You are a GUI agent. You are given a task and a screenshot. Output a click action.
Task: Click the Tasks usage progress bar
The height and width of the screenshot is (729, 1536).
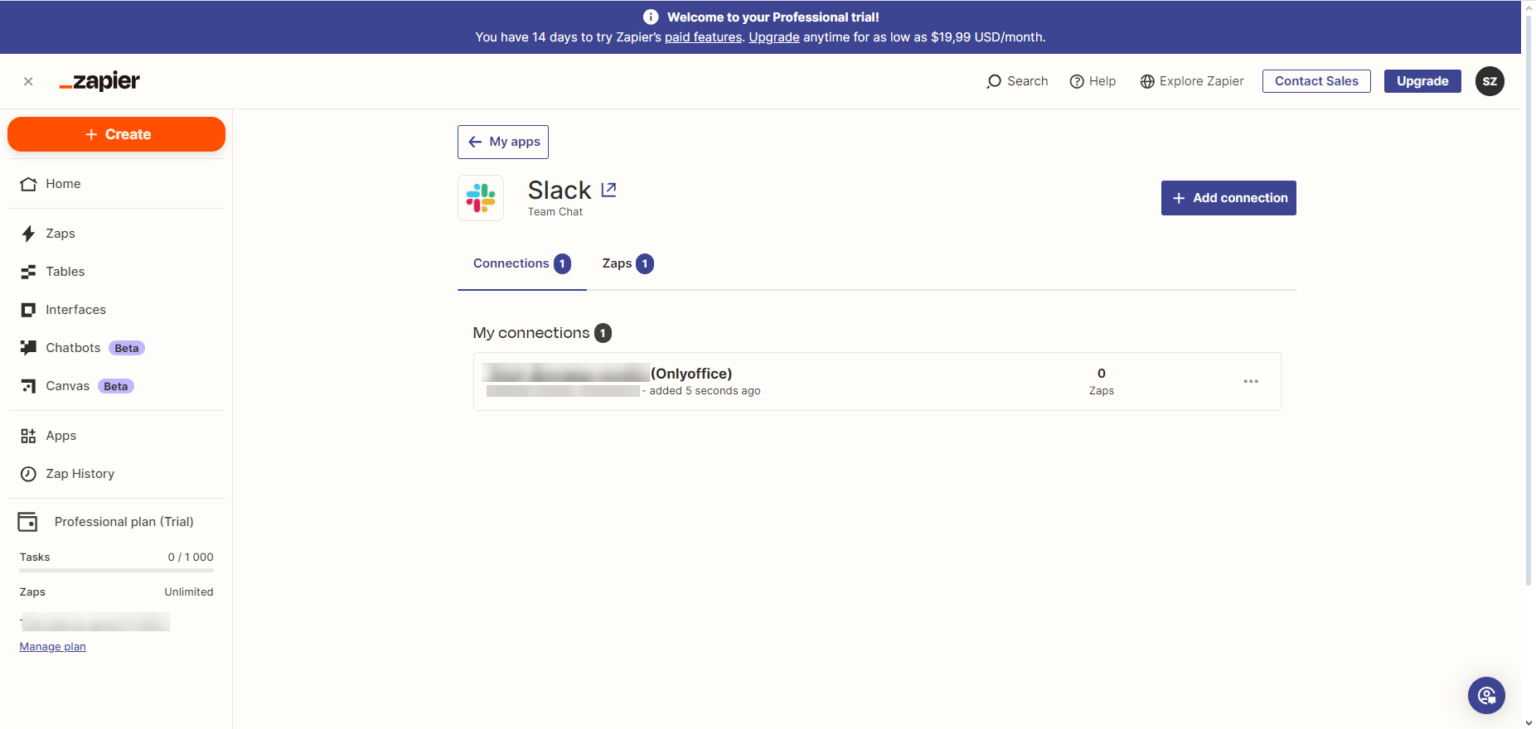115,570
